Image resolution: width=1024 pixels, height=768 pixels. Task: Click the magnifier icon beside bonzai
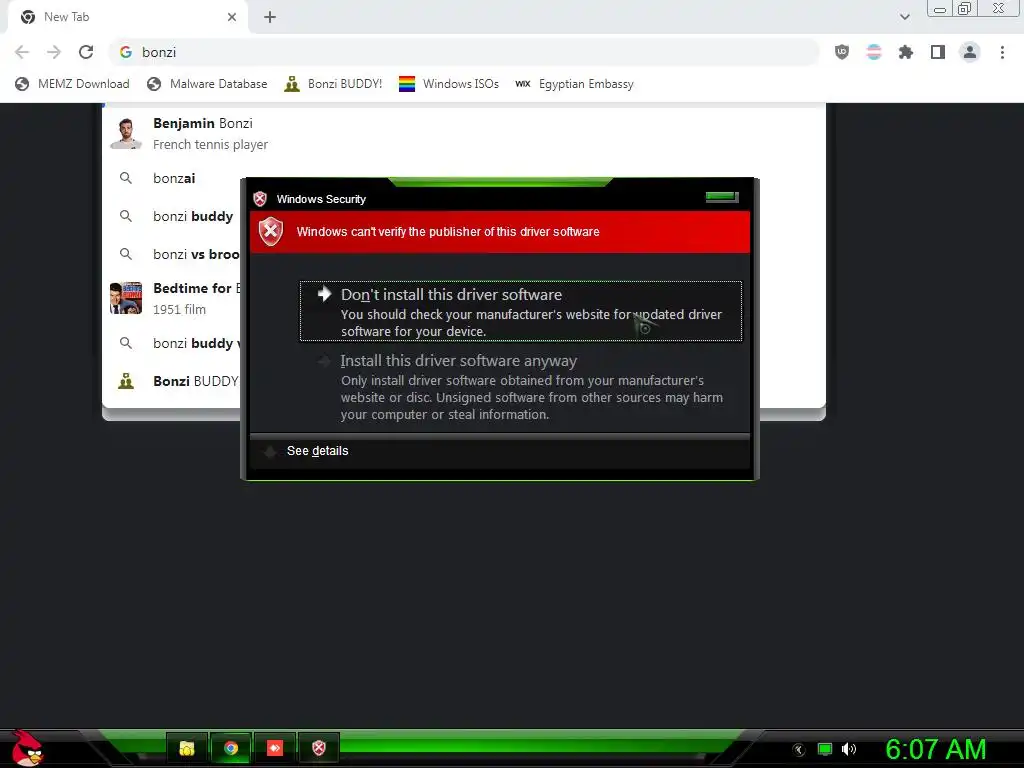click(126, 178)
